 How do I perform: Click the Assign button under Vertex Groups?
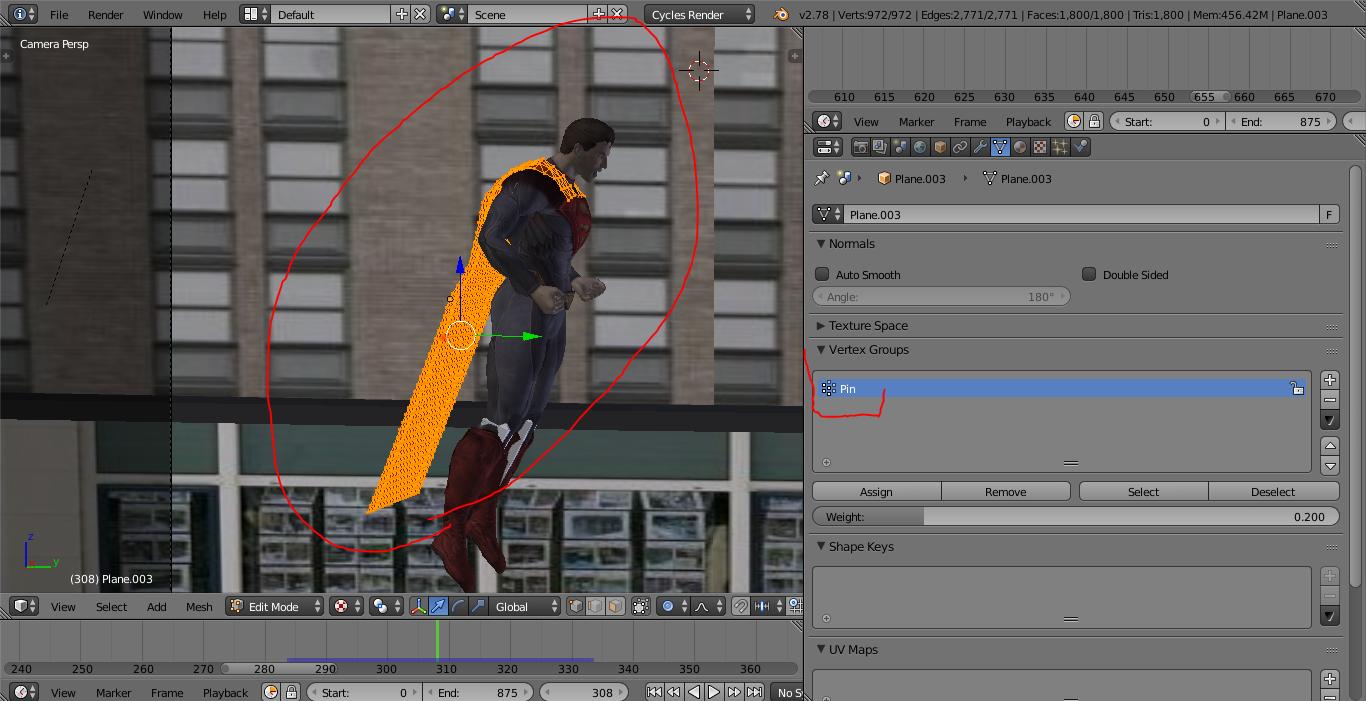pos(875,491)
